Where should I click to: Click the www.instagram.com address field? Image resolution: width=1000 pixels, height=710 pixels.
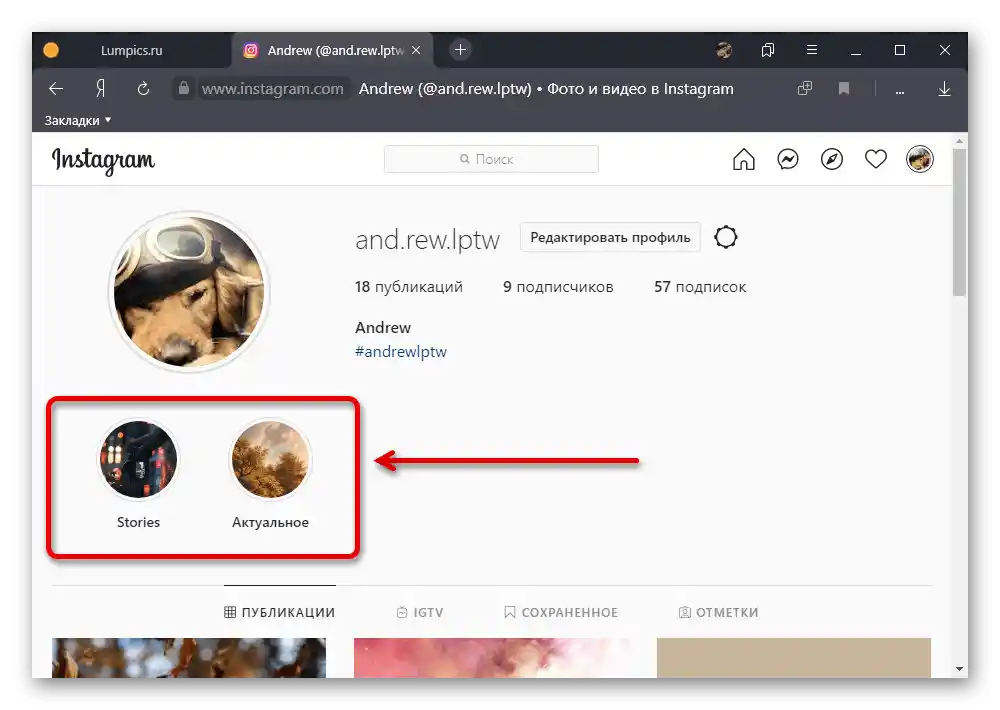[272, 89]
